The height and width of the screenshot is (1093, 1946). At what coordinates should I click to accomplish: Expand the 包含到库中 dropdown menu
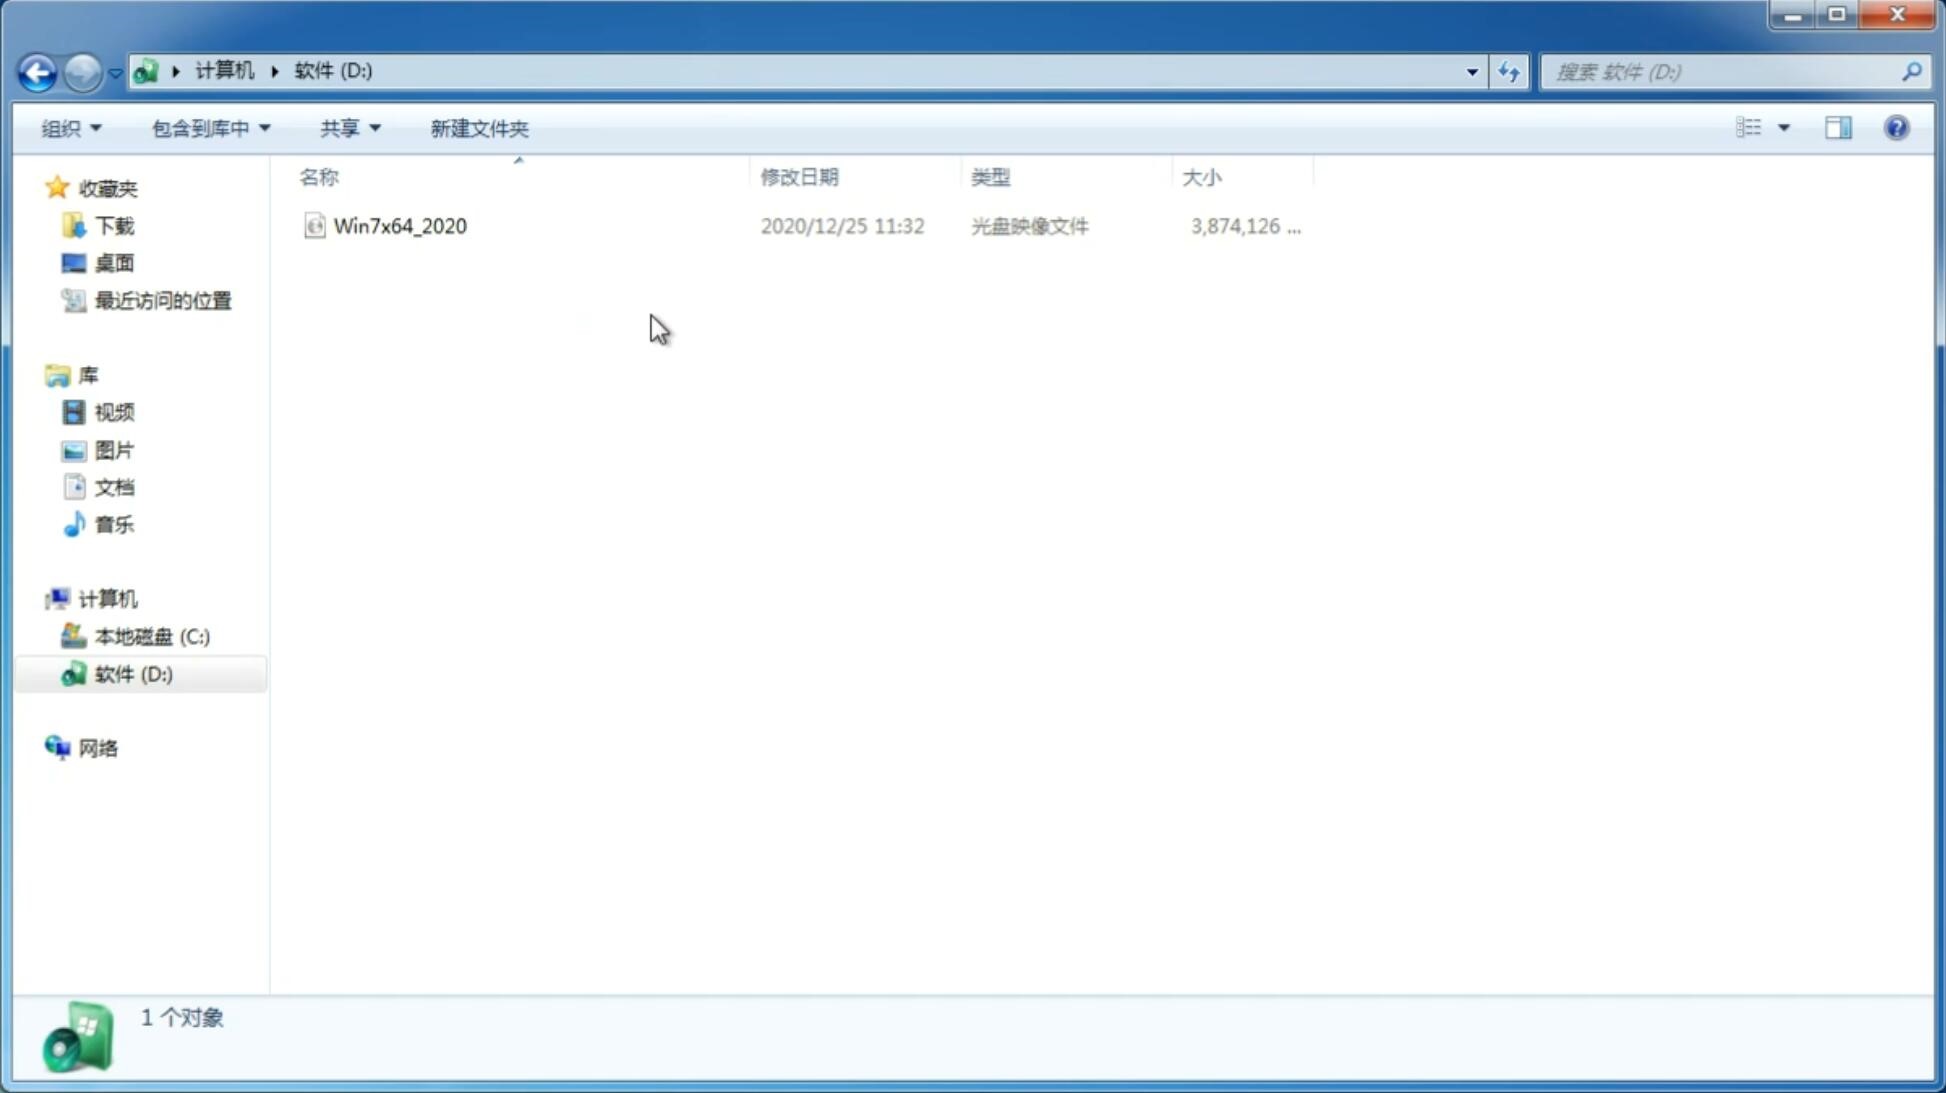click(x=208, y=127)
